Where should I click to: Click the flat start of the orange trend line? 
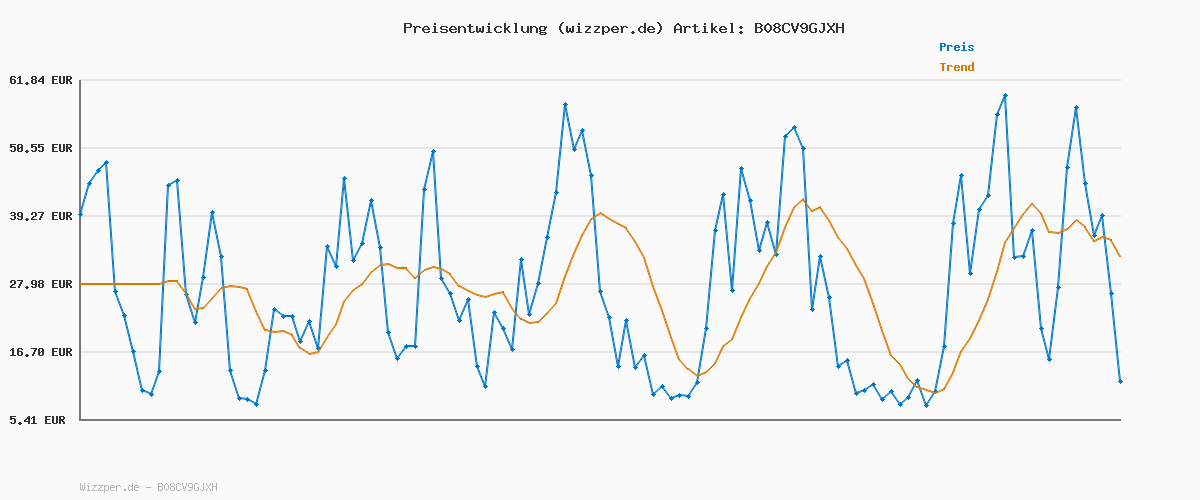click(x=120, y=284)
